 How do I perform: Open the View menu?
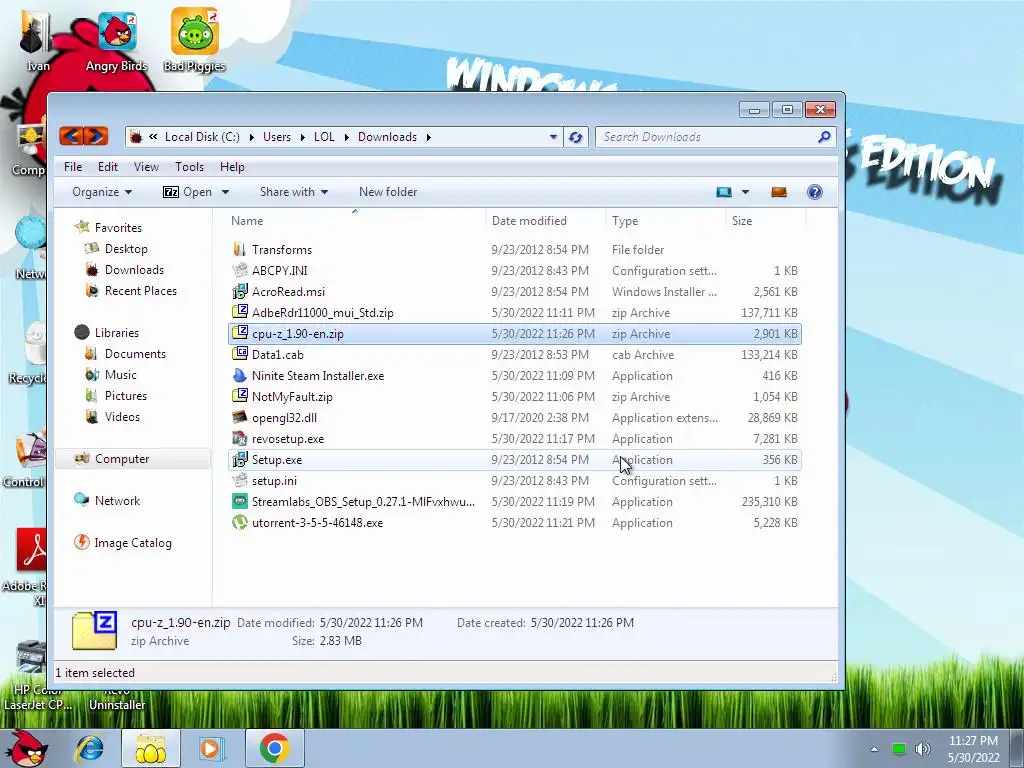point(146,167)
